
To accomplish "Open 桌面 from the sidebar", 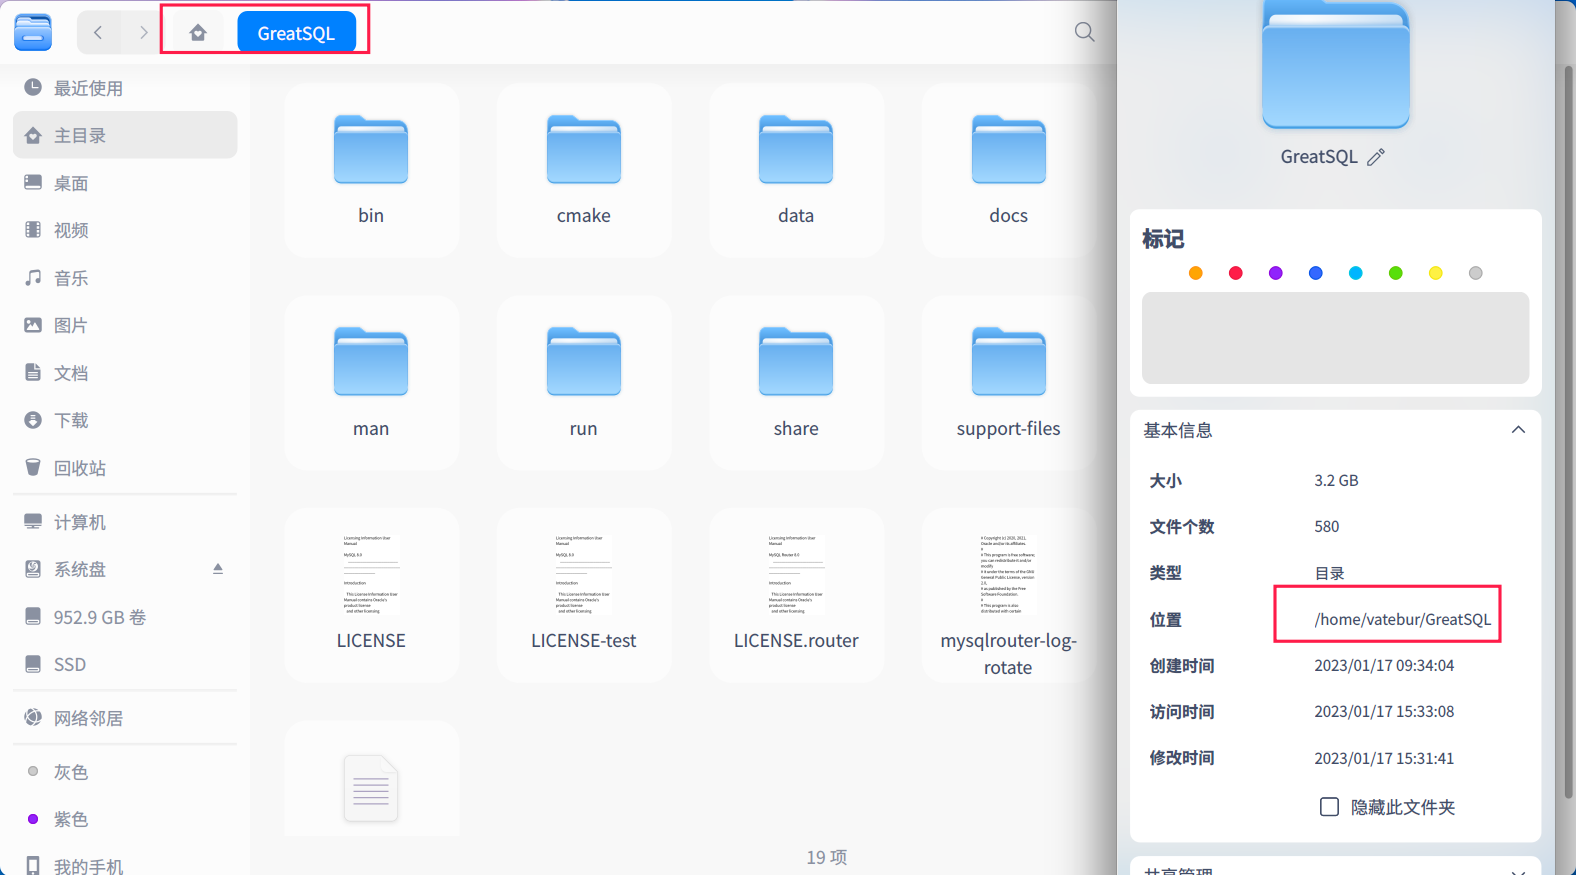I will tap(125, 183).
